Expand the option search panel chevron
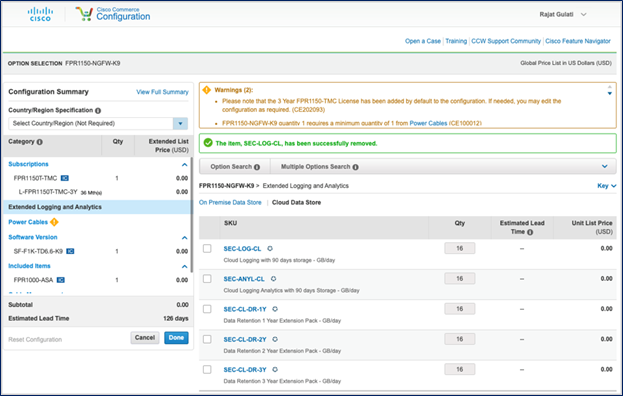Image resolution: width=623 pixels, height=396 pixels. (604, 166)
